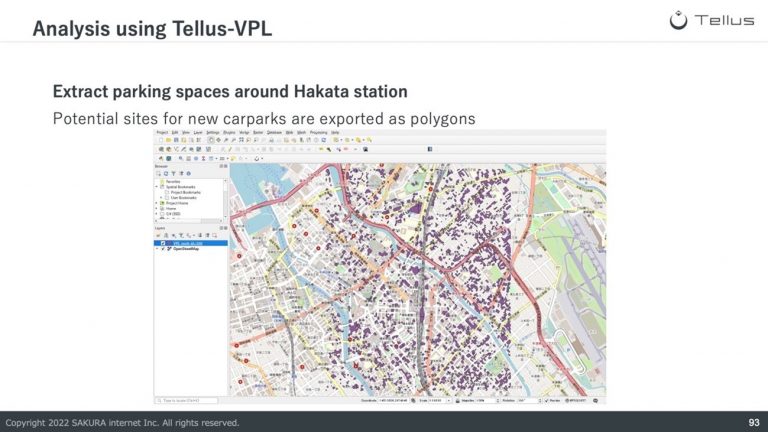Click the Type to locate search field
This screenshot has height=432, width=768.
pos(186,401)
